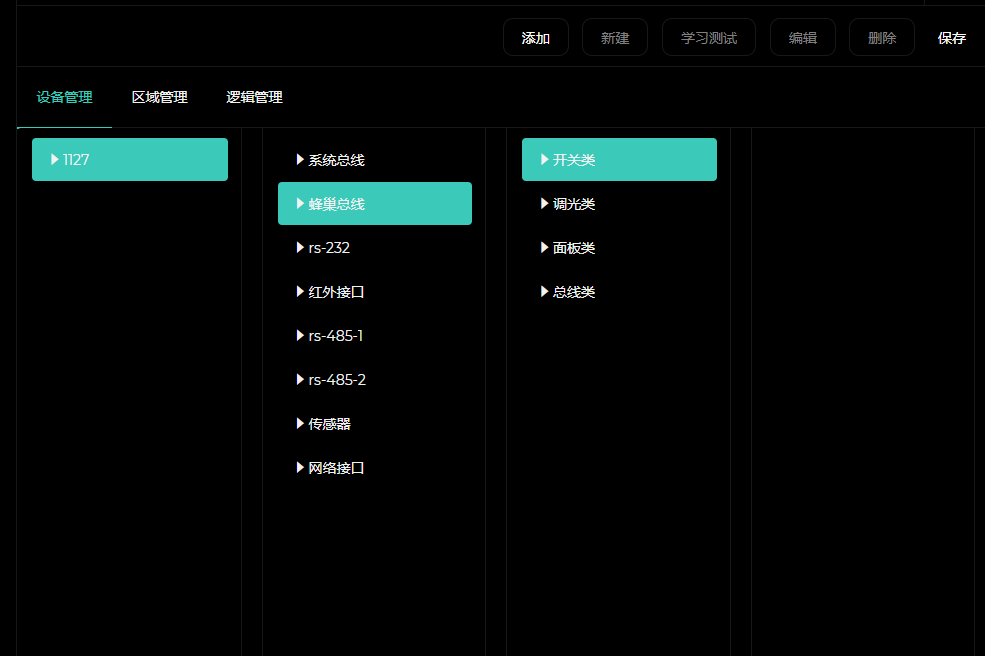The width and height of the screenshot is (985, 656).
Task: Select the 设备管理 tab
Action: coord(64,98)
